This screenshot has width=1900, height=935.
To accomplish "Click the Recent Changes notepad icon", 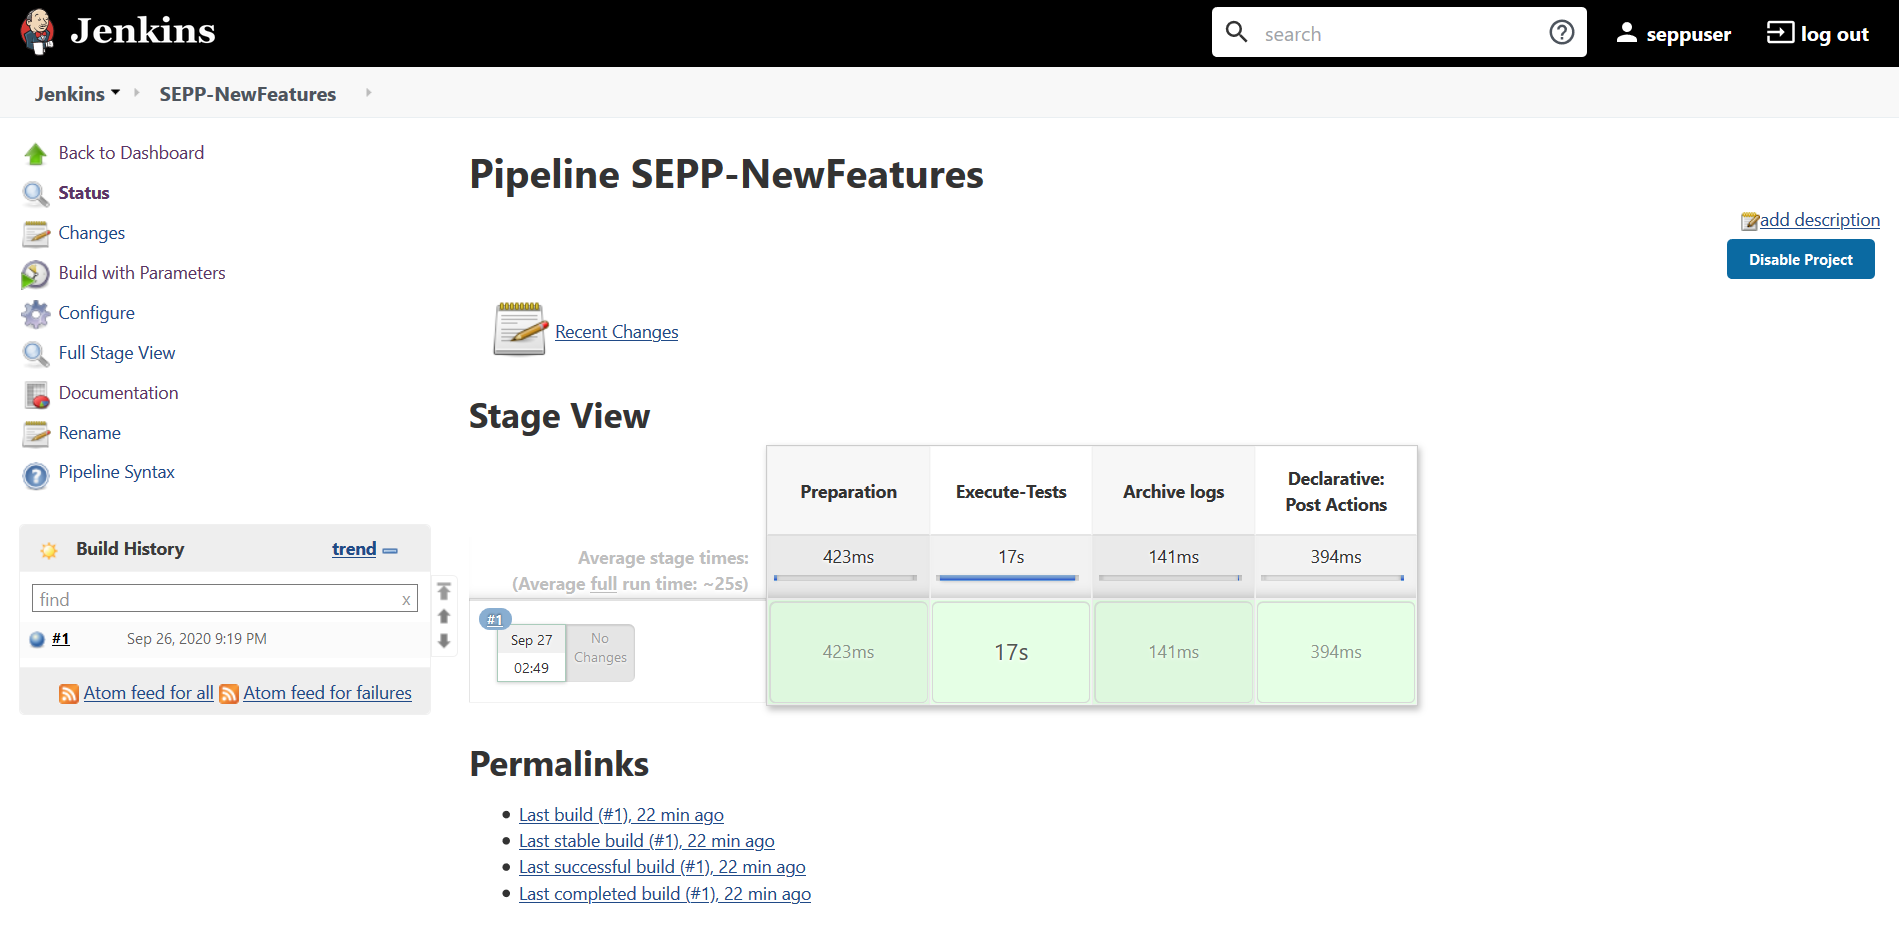I will (x=520, y=329).
